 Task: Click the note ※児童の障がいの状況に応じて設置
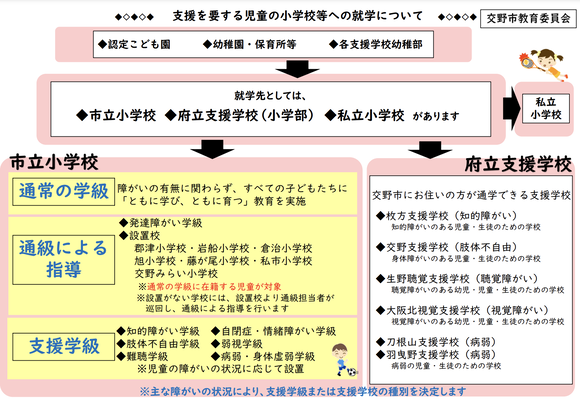coord(221,369)
